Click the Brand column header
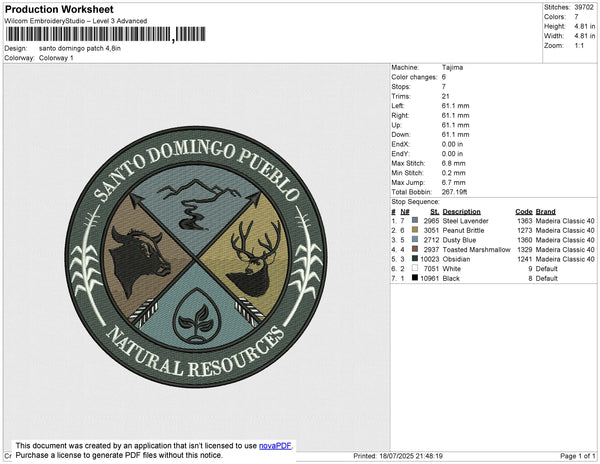Screen dimensions: 600x464 (546, 212)
